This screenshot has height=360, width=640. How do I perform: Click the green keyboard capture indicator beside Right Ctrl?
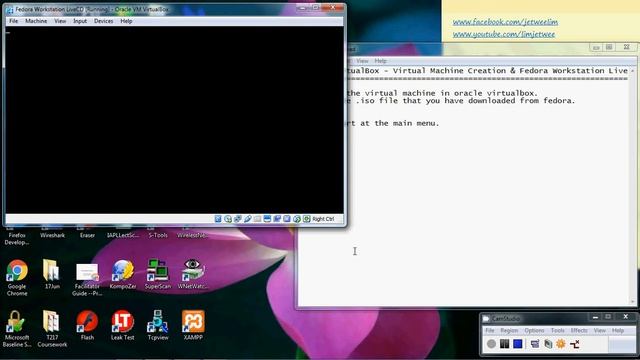point(307,219)
